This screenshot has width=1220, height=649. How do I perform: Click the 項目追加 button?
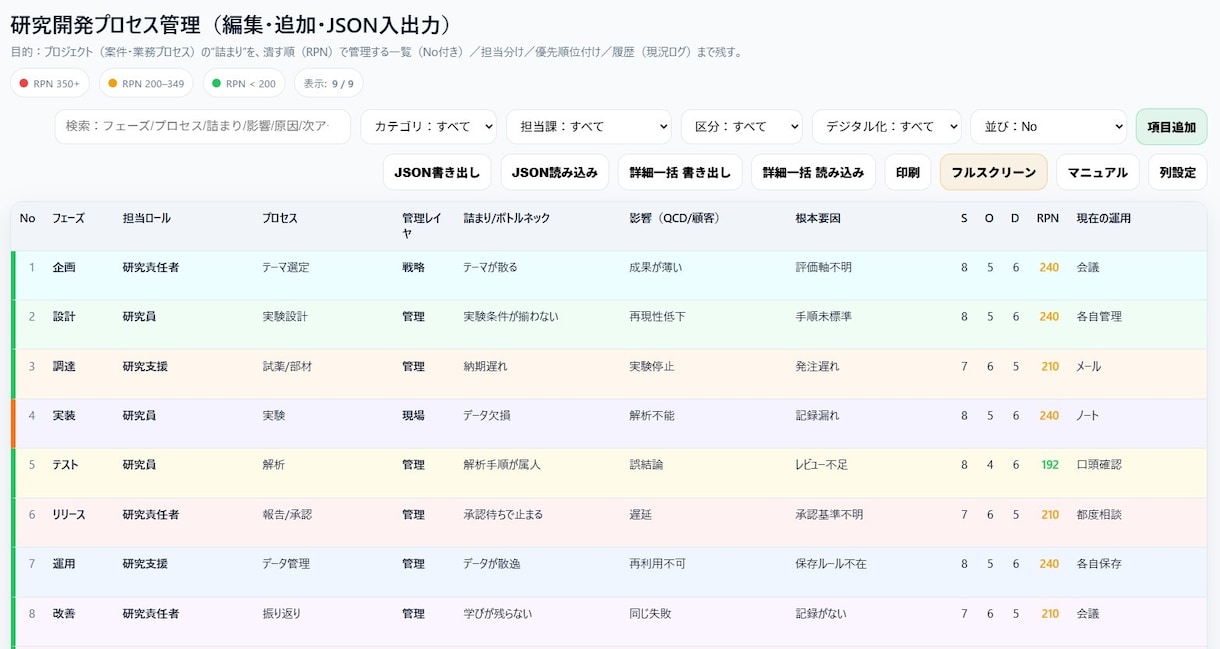[1171, 127]
